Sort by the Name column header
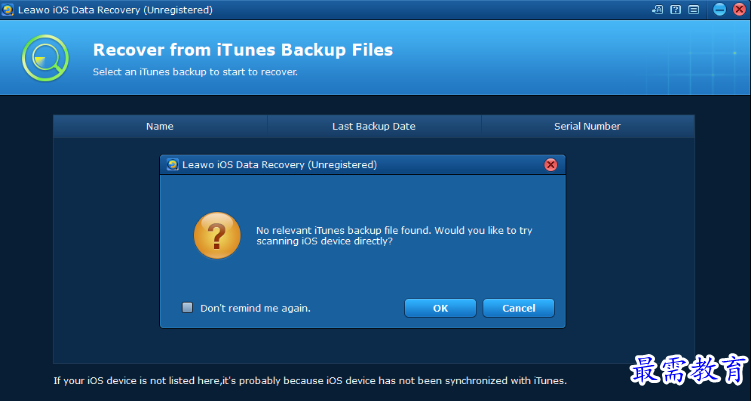 tap(160, 126)
